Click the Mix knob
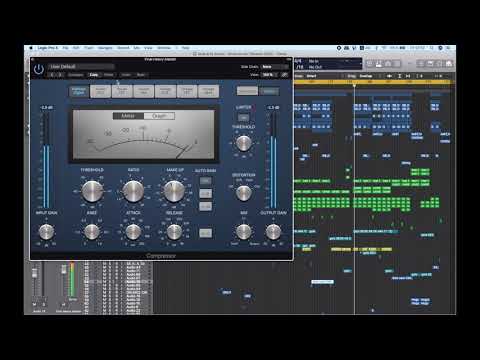This screenshot has width=480, height=360. (x=244, y=232)
